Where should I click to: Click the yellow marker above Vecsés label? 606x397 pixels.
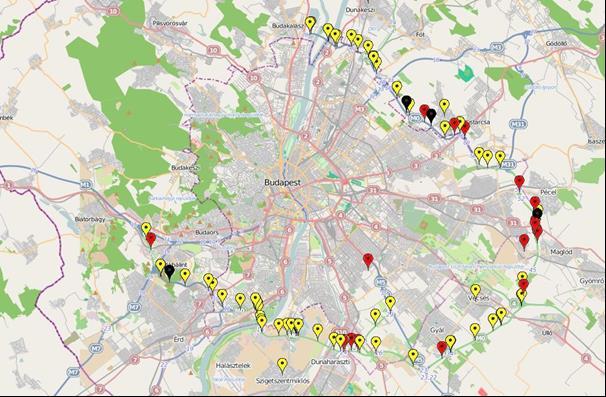[x=475, y=291]
